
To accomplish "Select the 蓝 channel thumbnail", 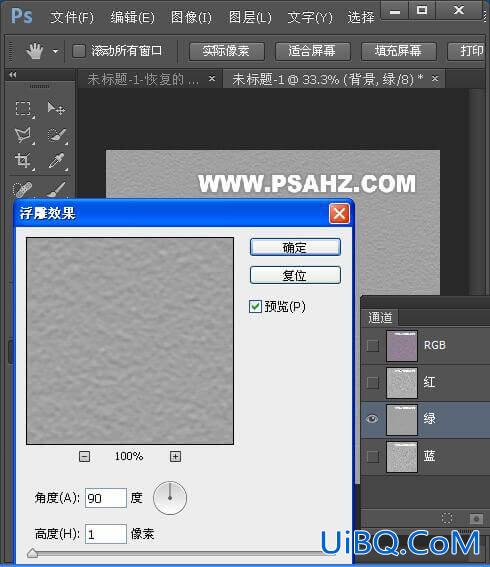I will tap(401, 457).
